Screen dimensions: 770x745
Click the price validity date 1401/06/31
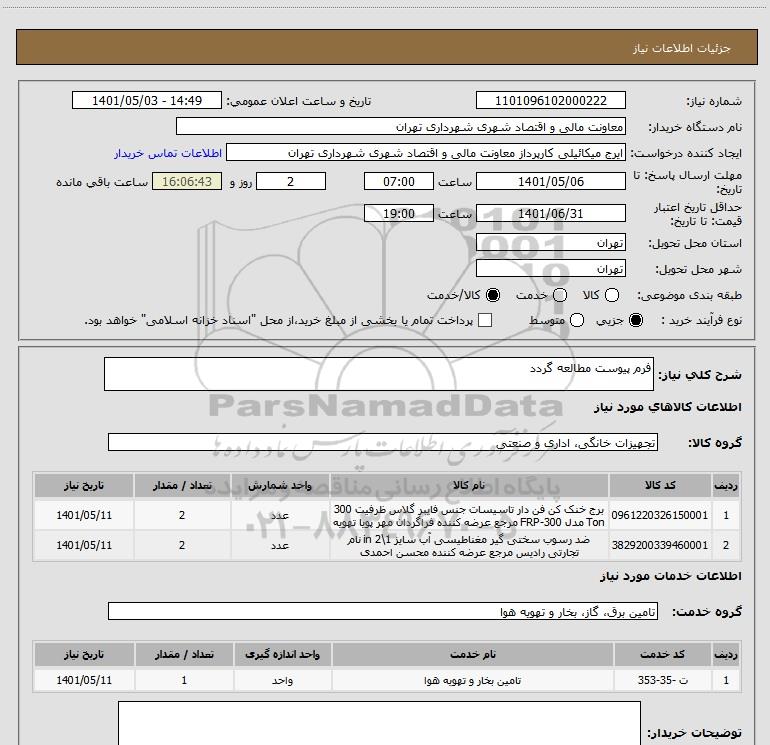550,213
